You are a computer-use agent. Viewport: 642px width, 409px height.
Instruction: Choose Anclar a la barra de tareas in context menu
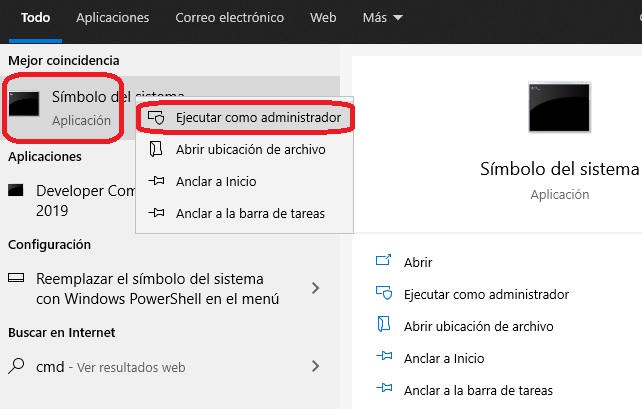(249, 213)
